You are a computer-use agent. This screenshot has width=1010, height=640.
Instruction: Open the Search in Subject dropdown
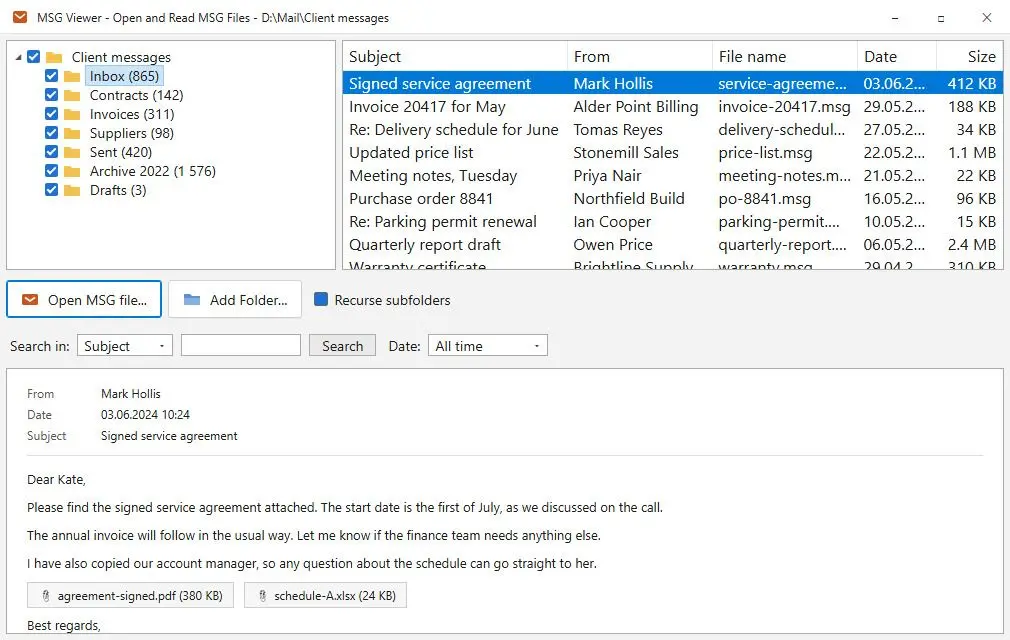(124, 346)
